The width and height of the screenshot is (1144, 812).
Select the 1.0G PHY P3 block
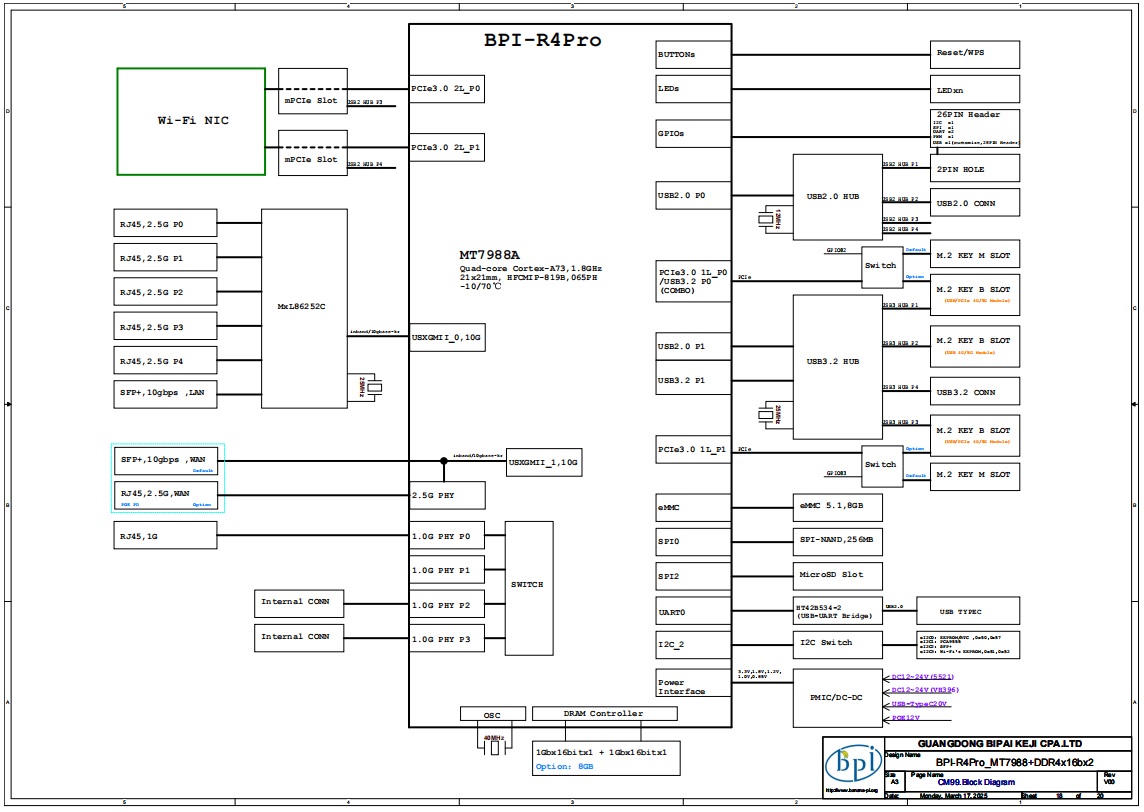click(x=447, y=639)
